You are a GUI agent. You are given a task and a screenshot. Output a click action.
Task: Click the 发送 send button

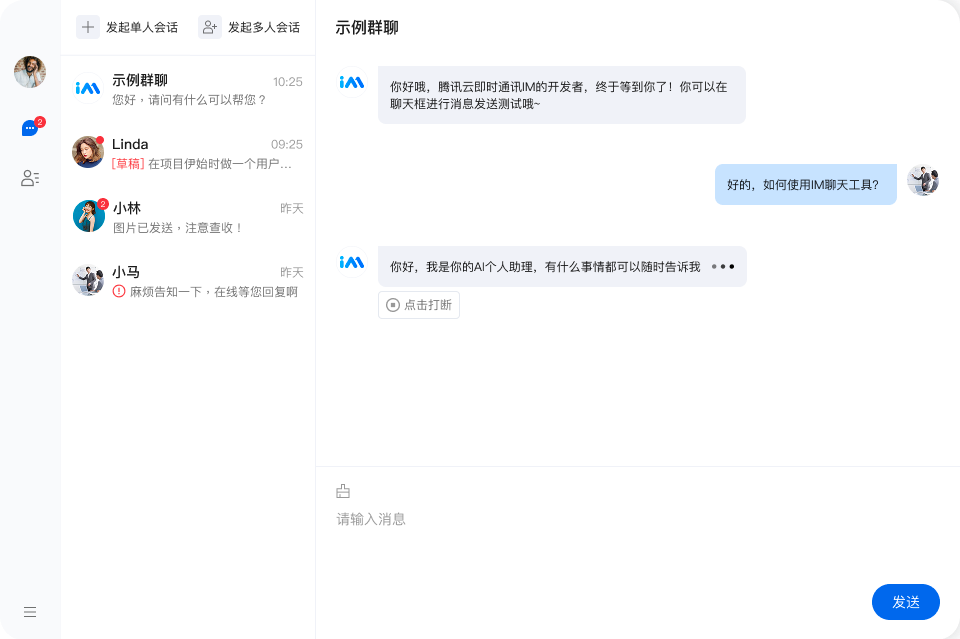[x=906, y=602]
